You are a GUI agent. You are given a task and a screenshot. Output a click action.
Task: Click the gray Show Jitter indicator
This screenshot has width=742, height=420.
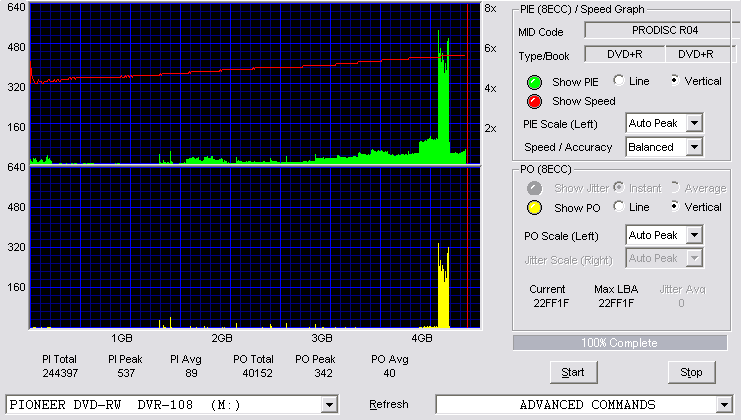pyautogui.click(x=534, y=188)
